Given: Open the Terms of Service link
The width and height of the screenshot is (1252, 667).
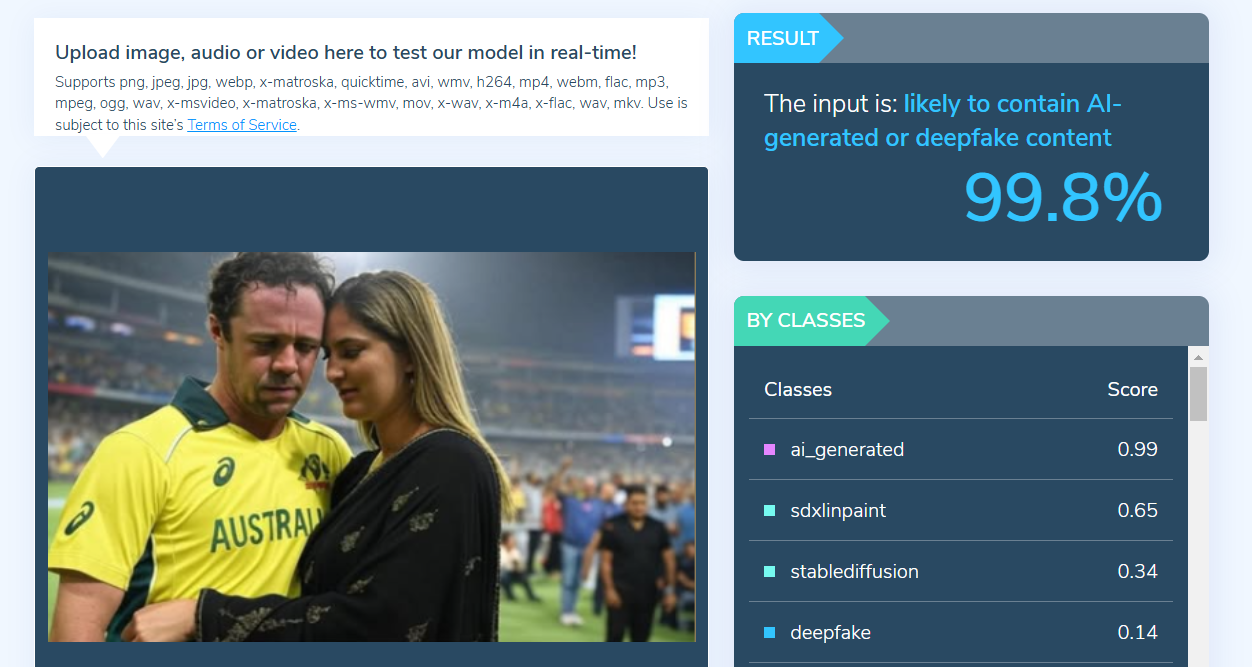Looking at the screenshot, I should pyautogui.click(x=242, y=125).
